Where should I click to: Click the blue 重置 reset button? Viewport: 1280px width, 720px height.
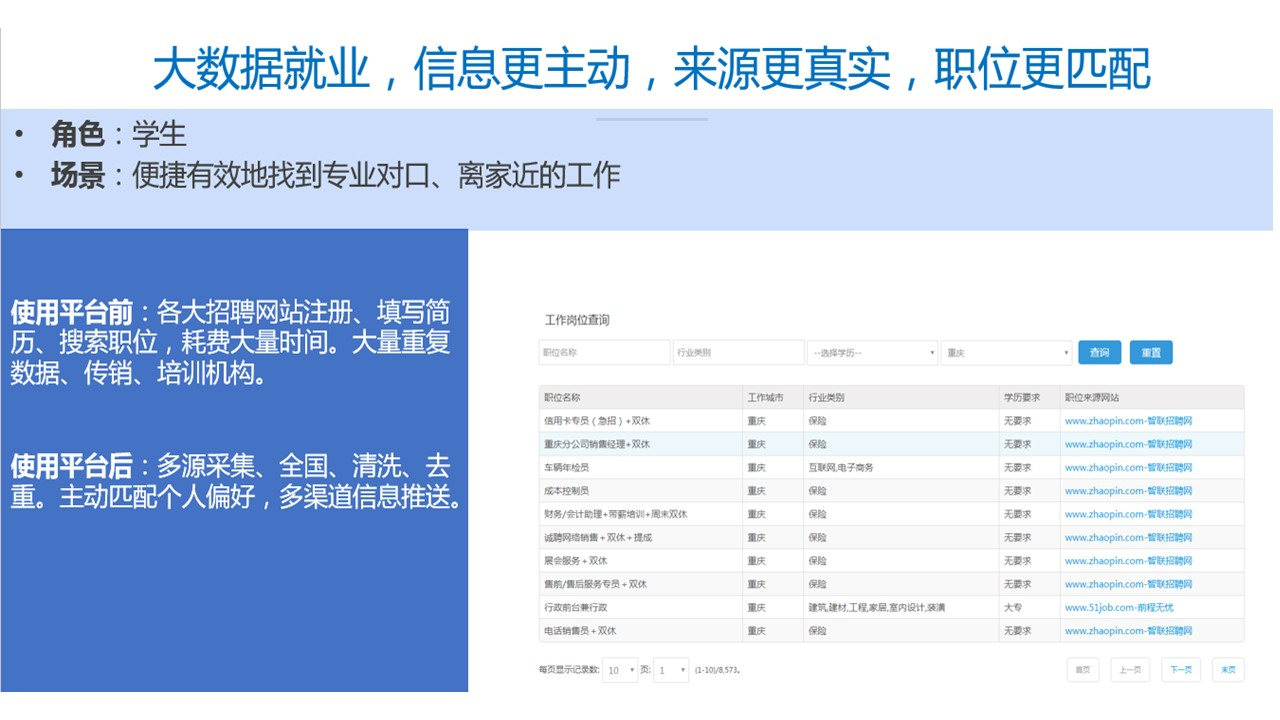pos(1151,352)
